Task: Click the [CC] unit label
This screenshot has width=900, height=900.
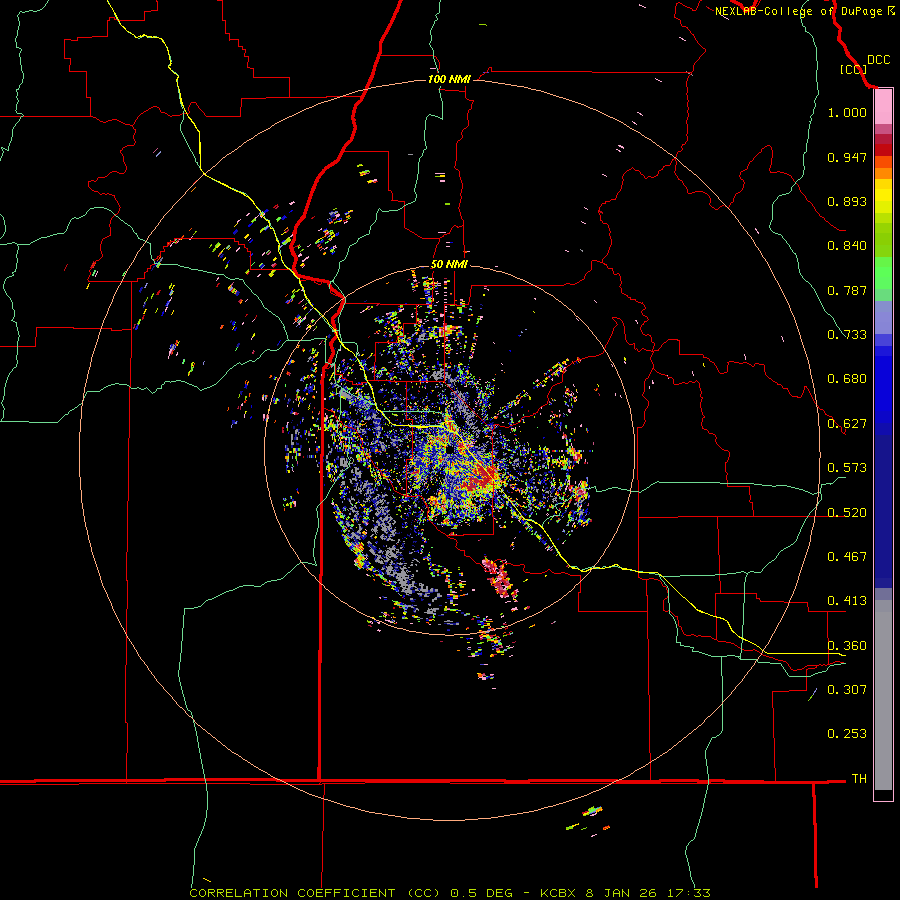Action: [x=853, y=69]
